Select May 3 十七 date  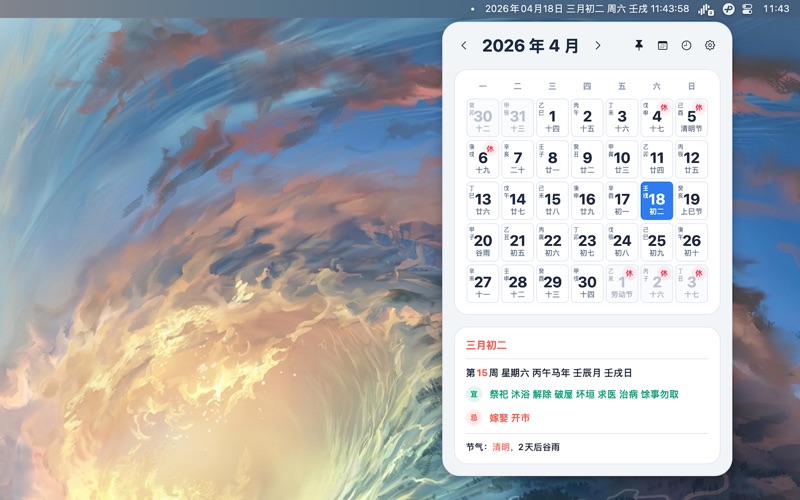(x=691, y=284)
